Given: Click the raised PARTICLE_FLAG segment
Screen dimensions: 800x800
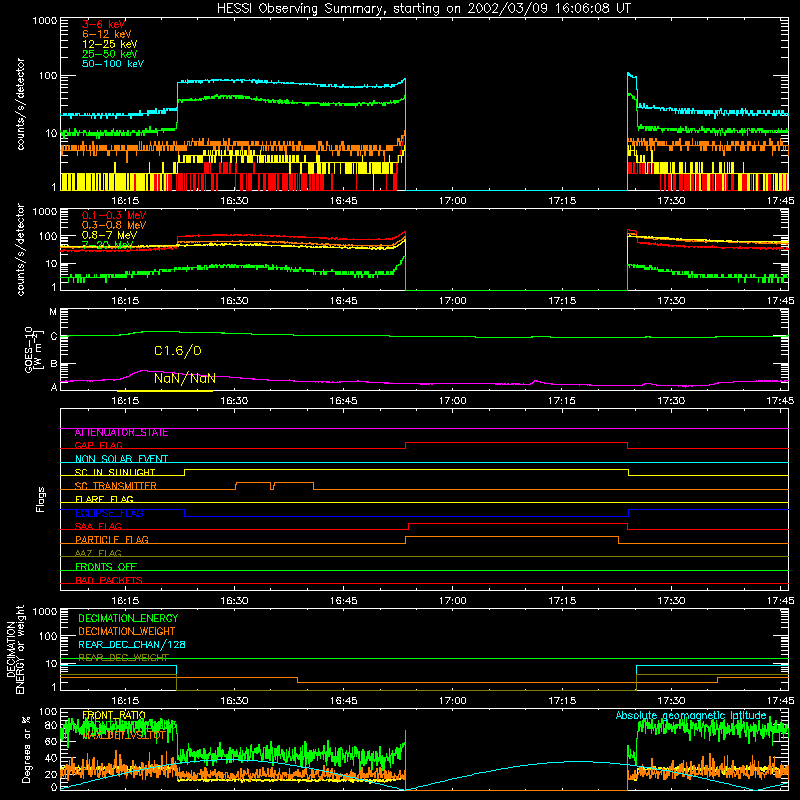Looking at the screenshot, I should point(512,537).
